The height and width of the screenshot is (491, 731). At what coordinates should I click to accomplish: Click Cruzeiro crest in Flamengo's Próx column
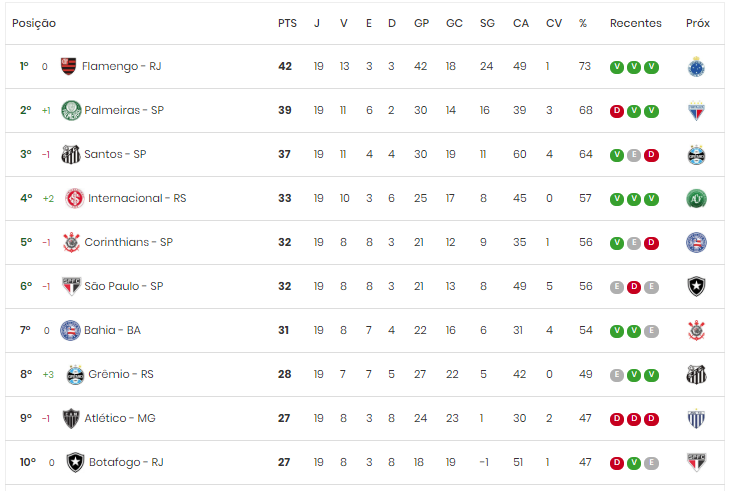(696, 67)
